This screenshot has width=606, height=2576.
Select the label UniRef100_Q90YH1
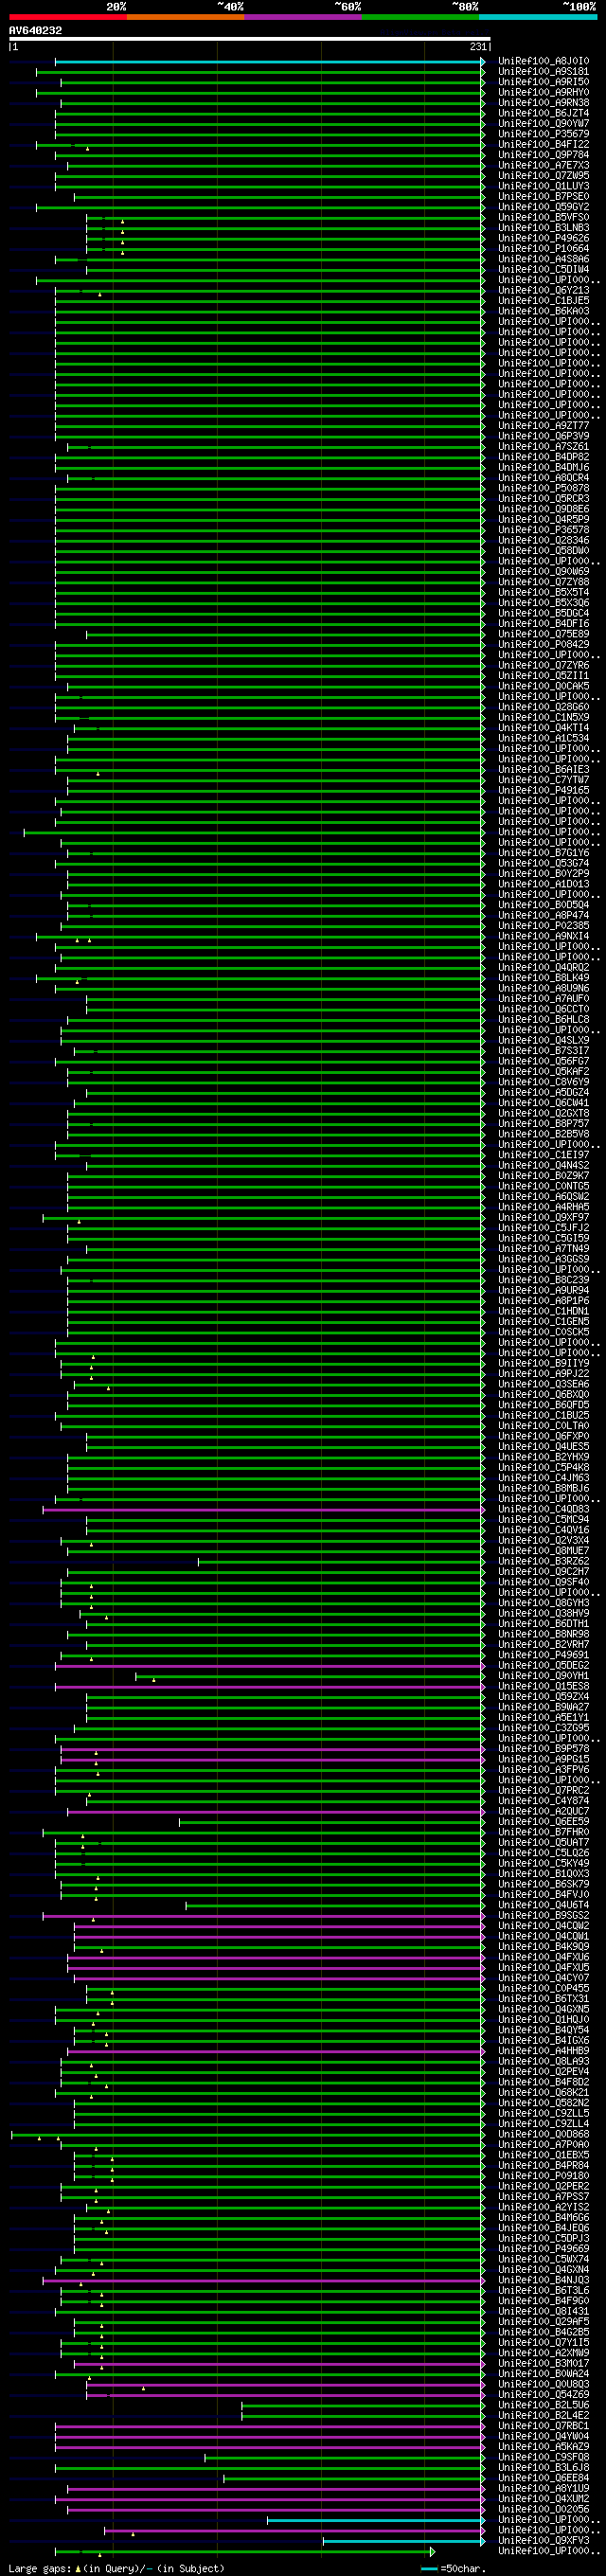tap(544, 1676)
